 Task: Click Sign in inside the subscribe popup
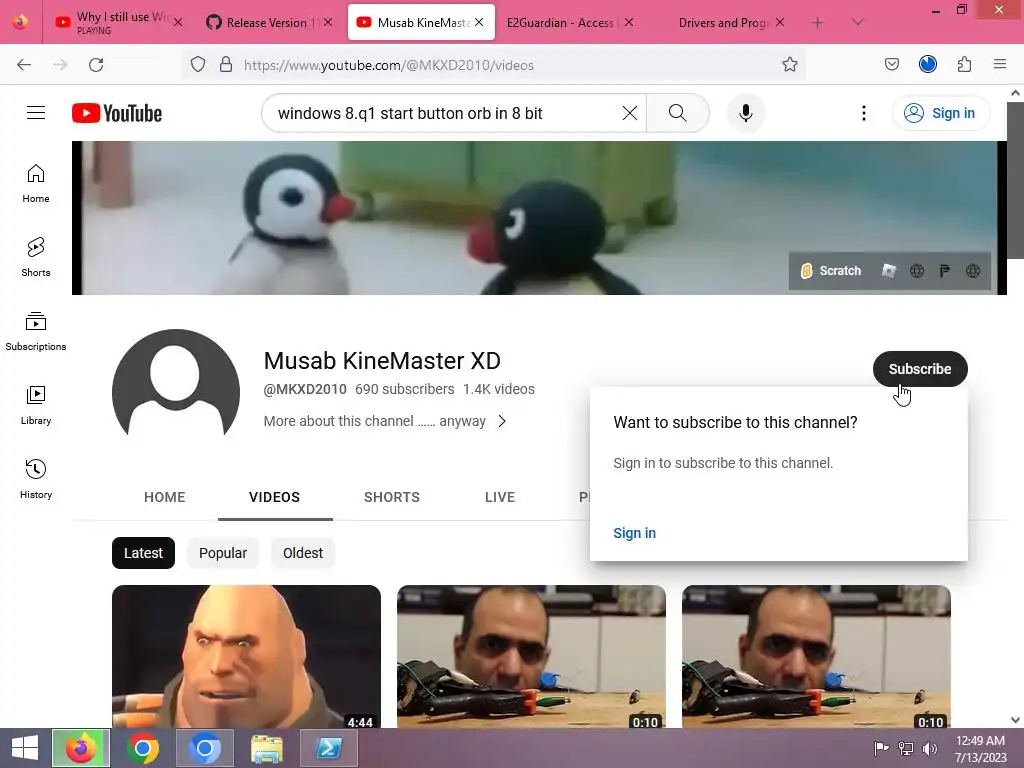tap(634, 533)
